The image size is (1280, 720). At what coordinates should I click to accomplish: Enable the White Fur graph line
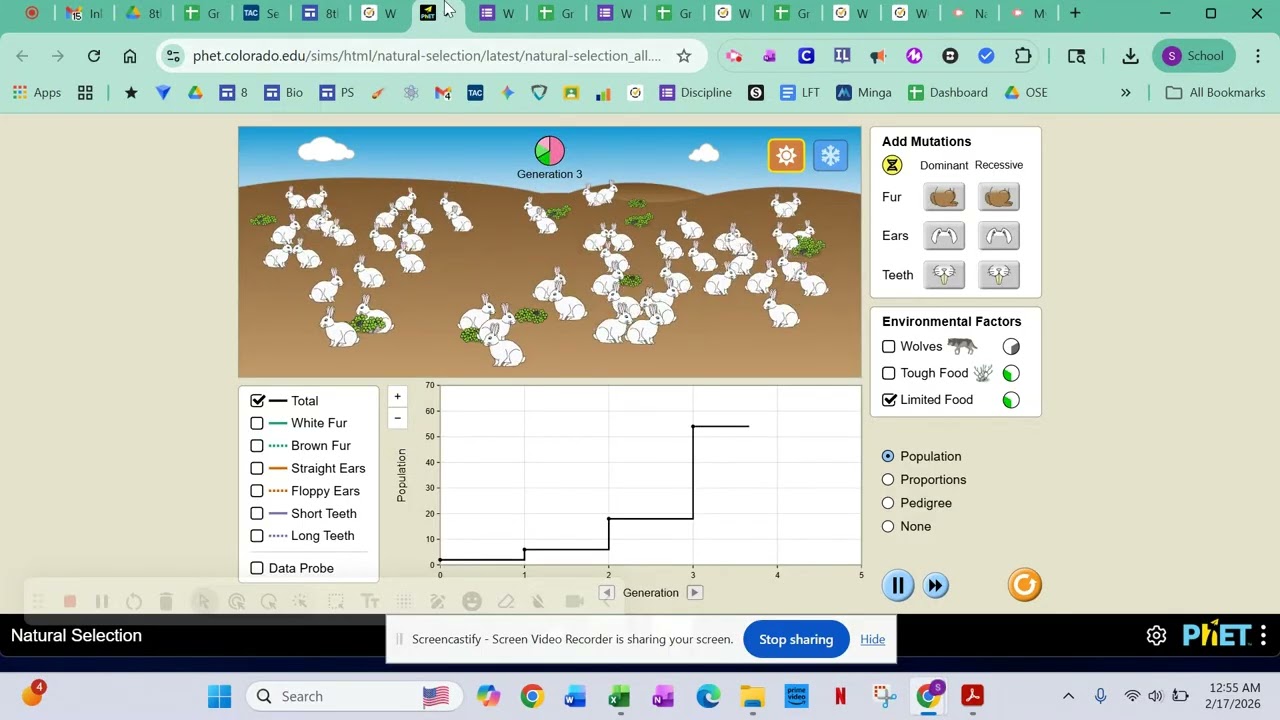(x=257, y=423)
